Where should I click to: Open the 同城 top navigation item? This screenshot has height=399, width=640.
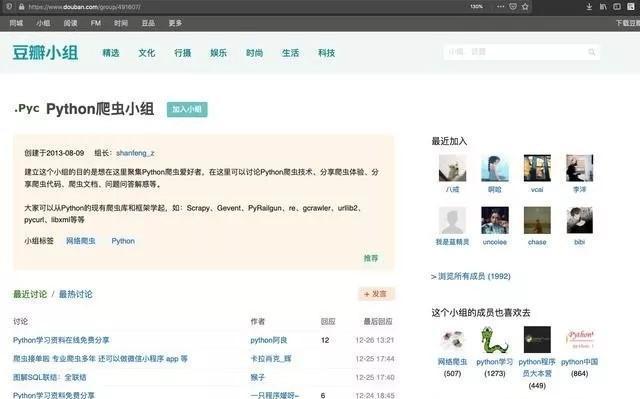click(16, 23)
